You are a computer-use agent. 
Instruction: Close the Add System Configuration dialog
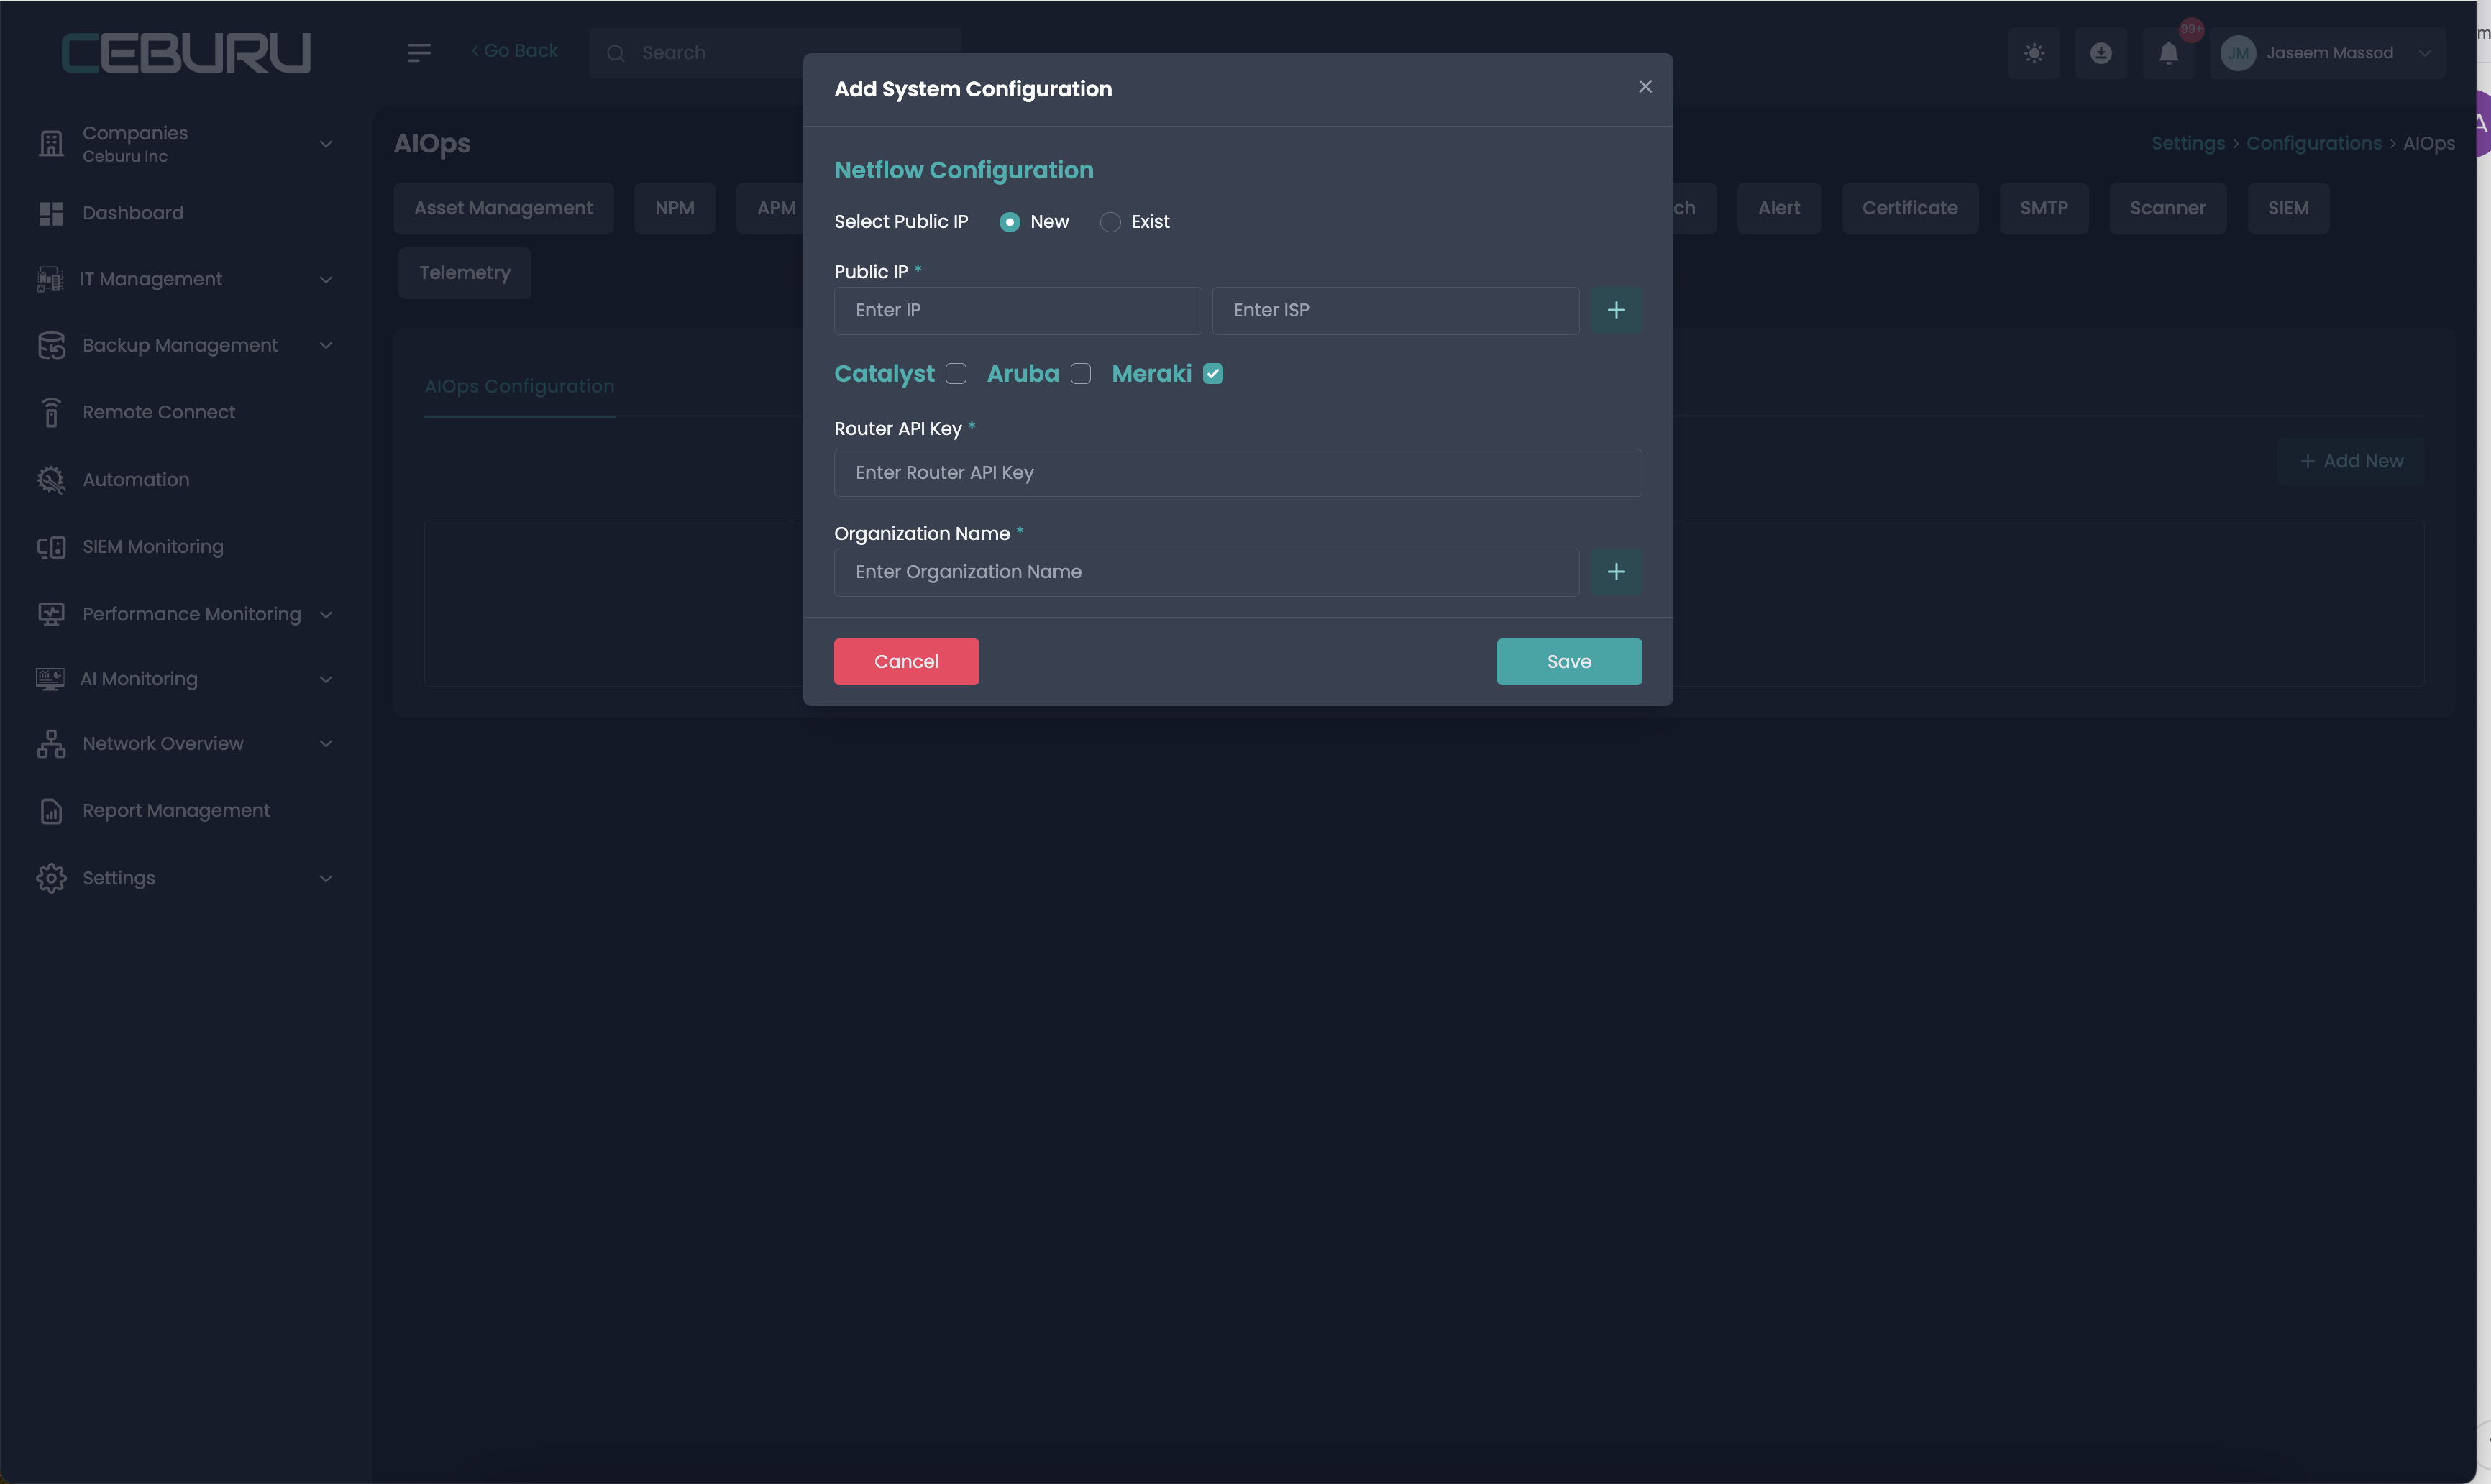tap(1644, 87)
